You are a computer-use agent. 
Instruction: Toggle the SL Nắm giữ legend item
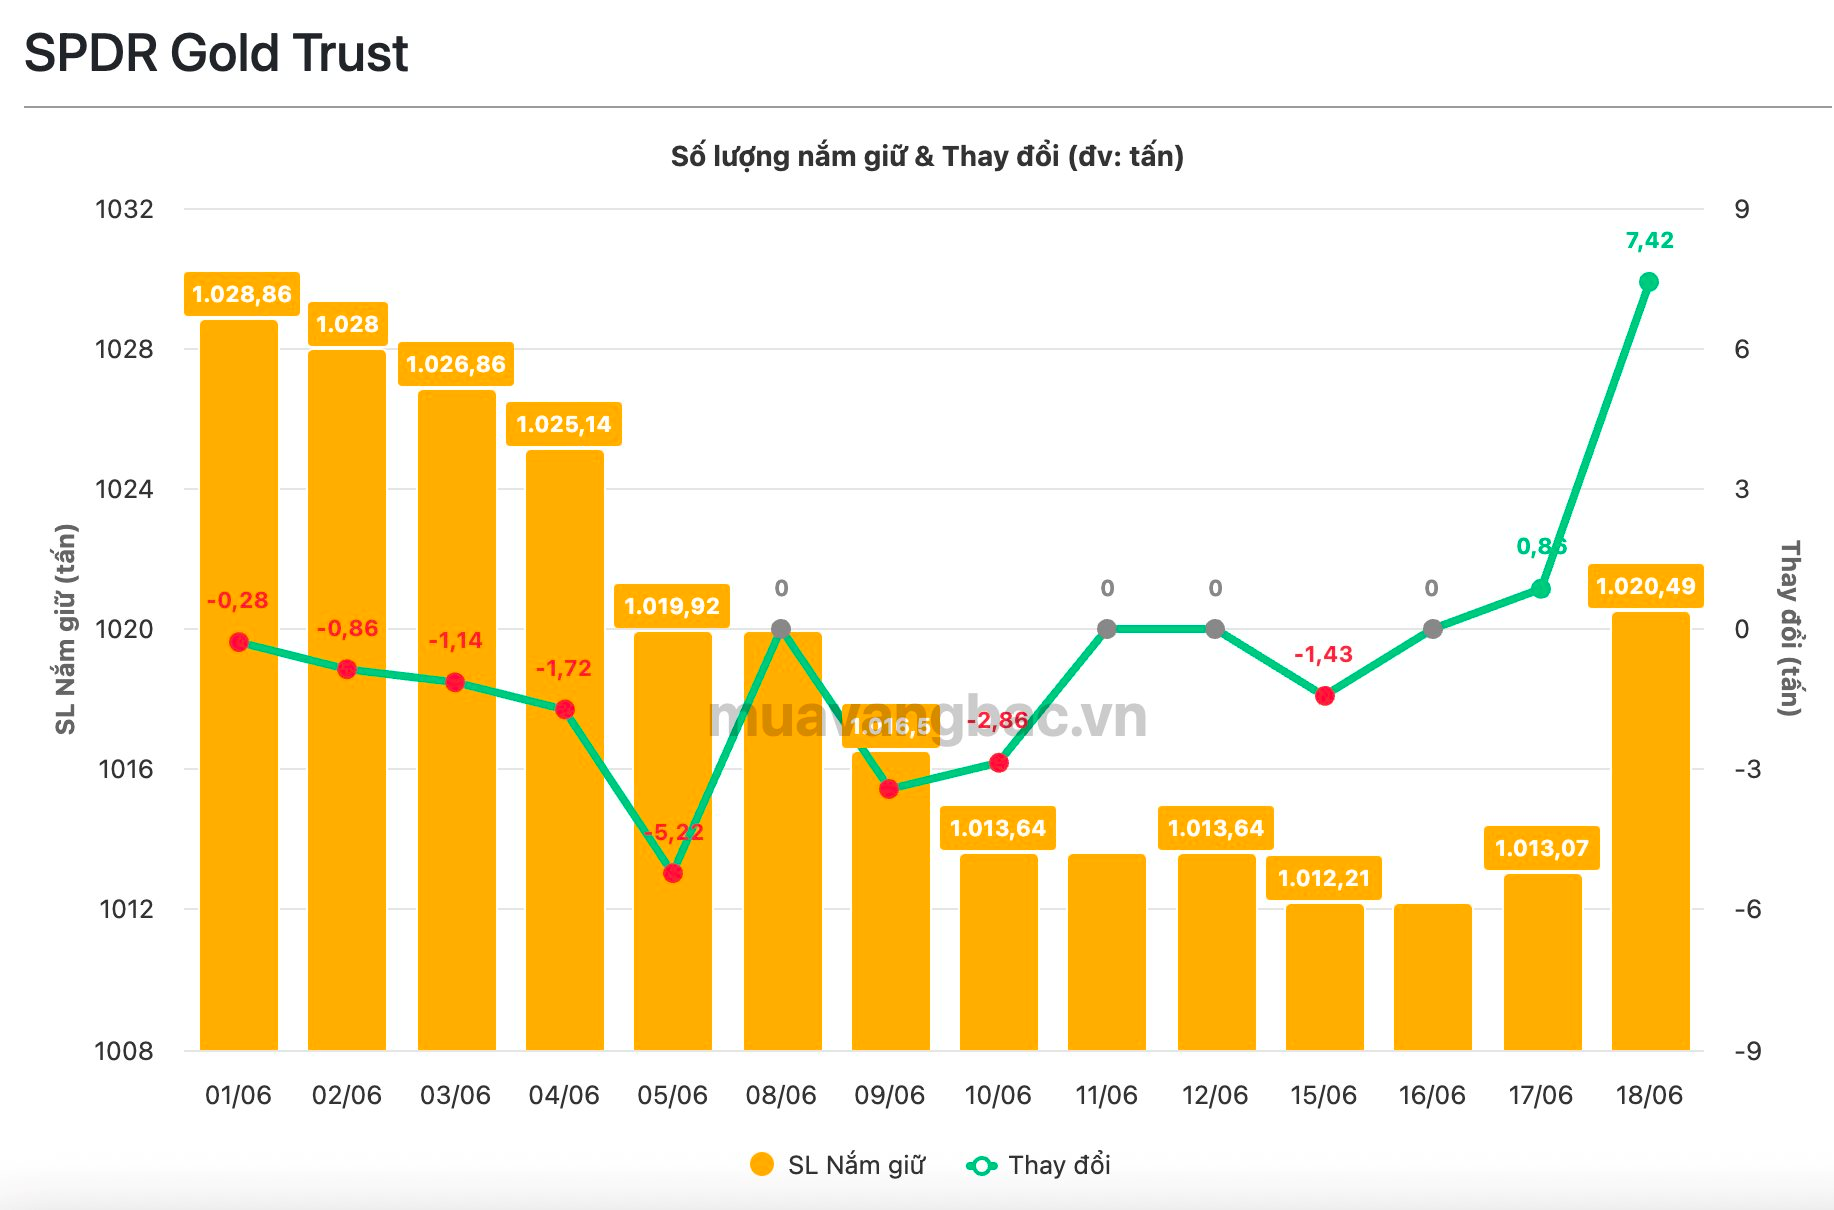click(838, 1165)
